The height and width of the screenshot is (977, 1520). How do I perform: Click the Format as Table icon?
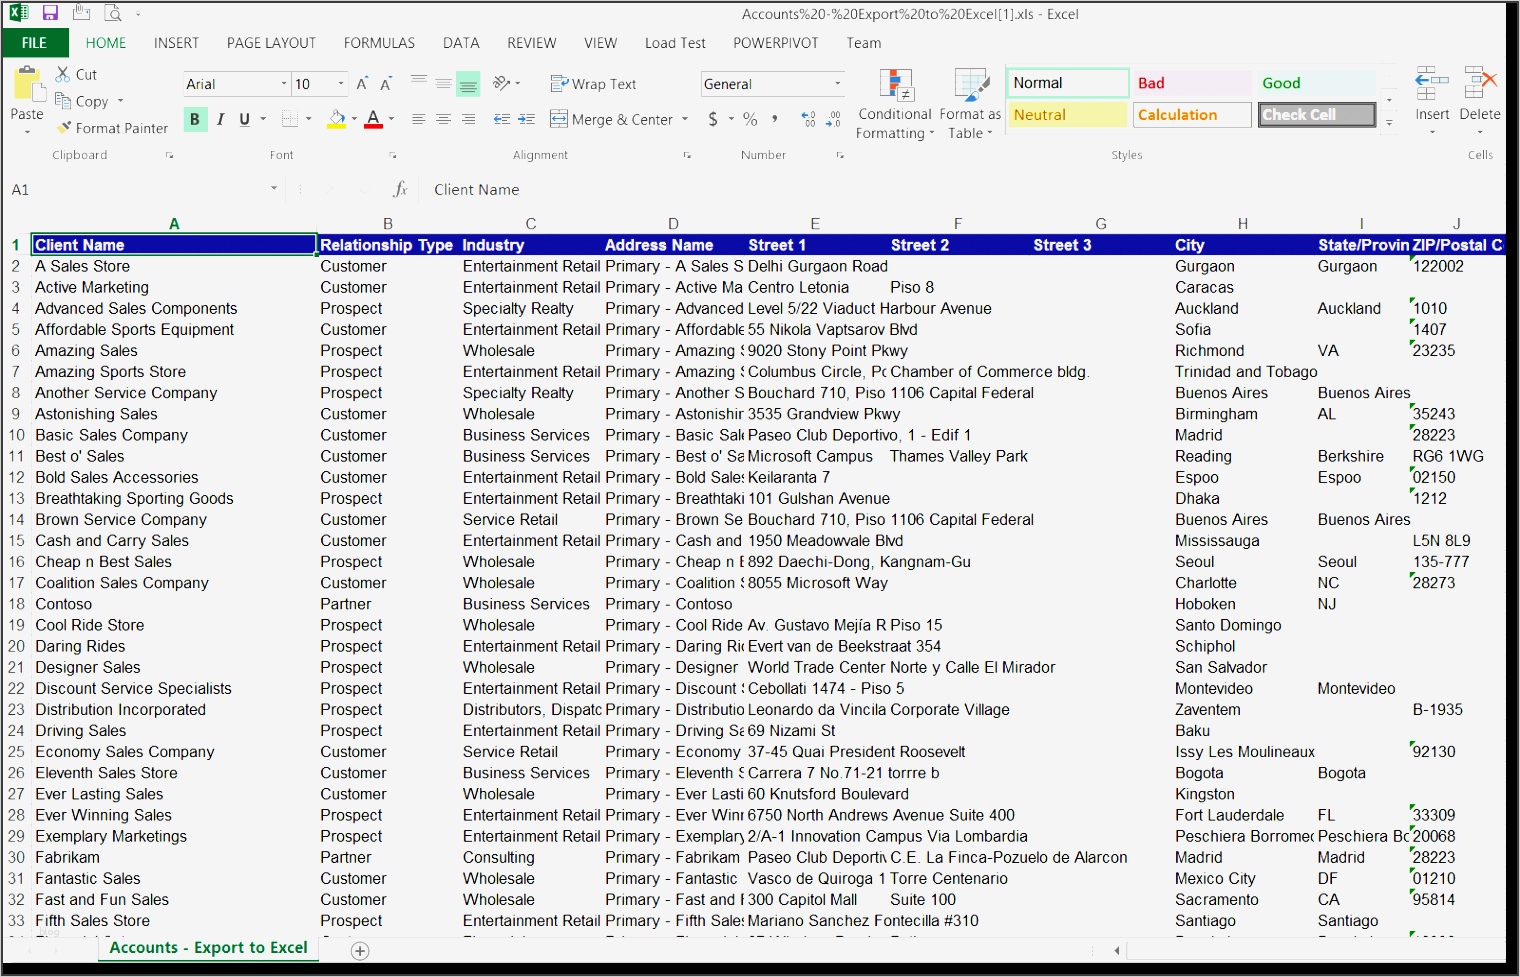(x=969, y=104)
